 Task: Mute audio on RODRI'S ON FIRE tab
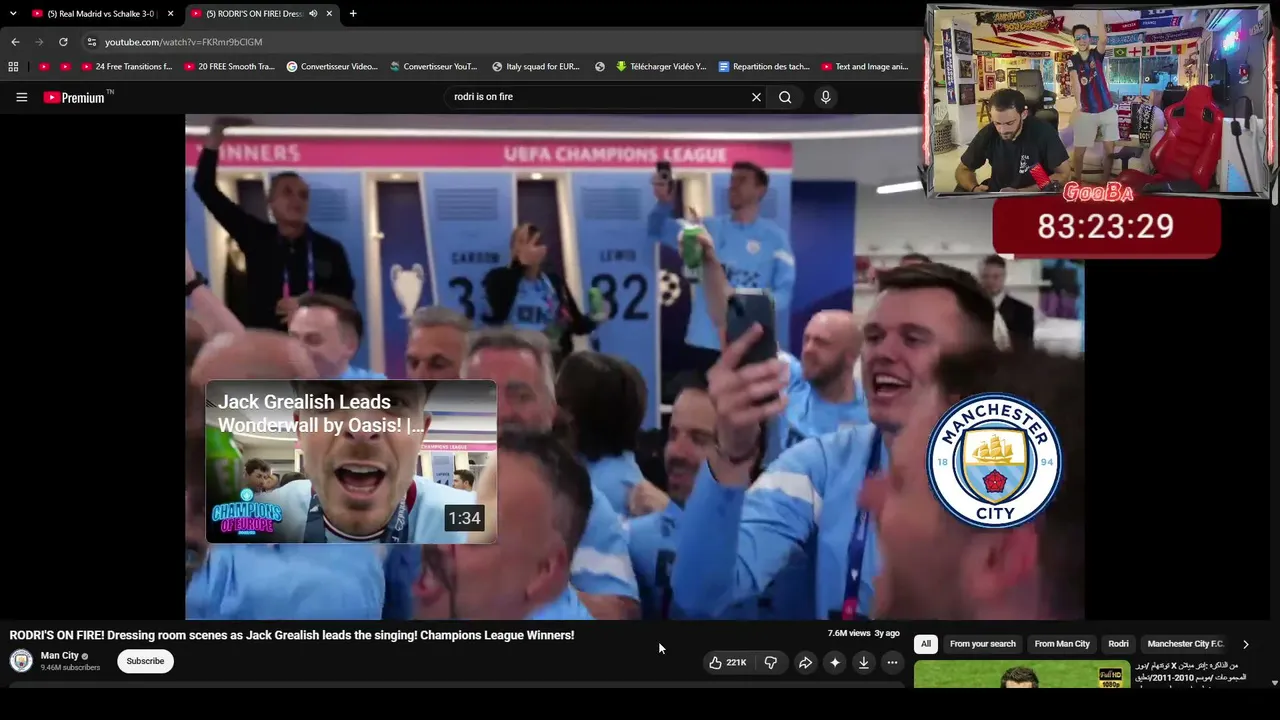point(313,14)
